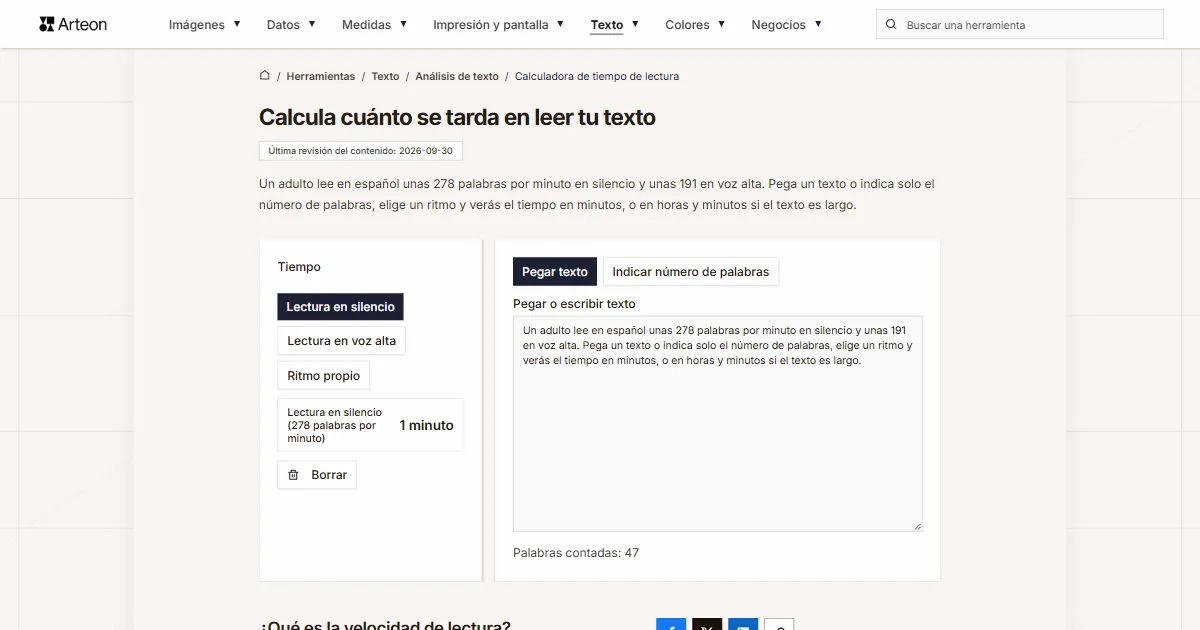Click the trash icon beside Borrar
Image resolution: width=1200 pixels, height=630 pixels.
pos(293,475)
